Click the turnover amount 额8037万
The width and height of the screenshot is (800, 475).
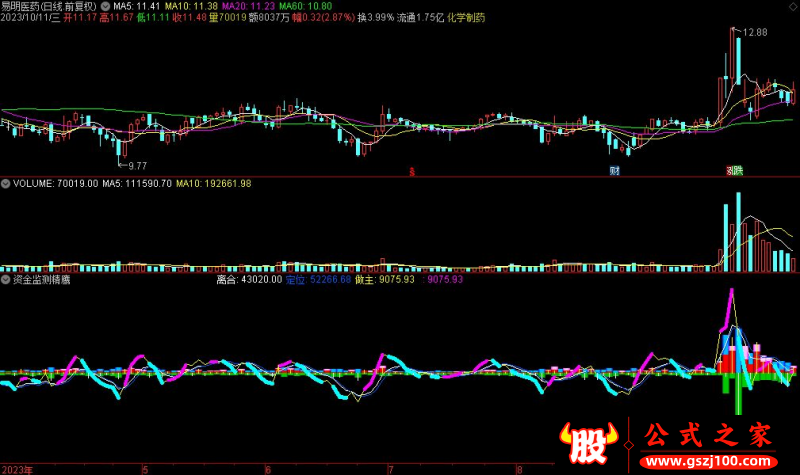click(x=269, y=17)
